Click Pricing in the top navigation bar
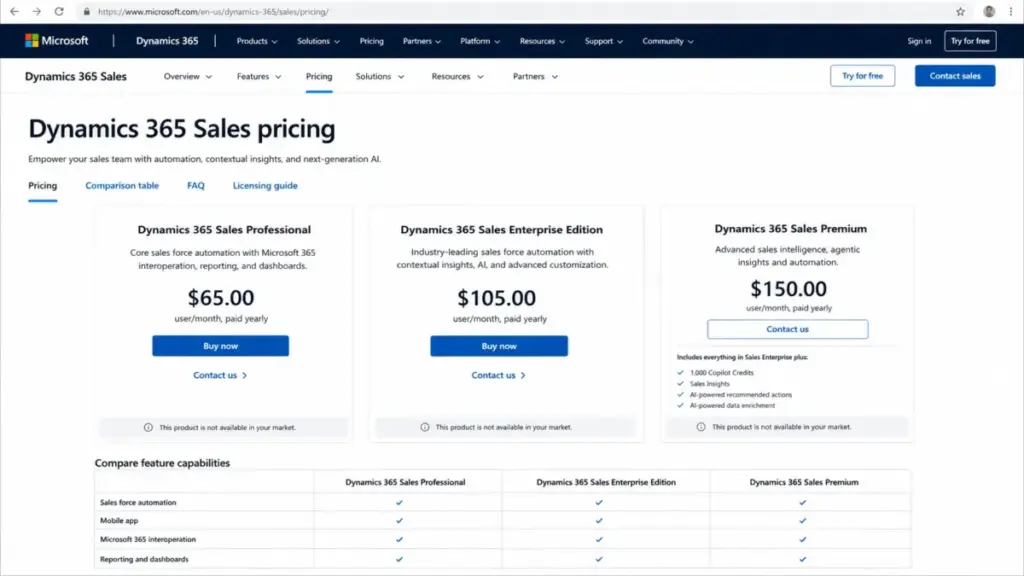Image resolution: width=1024 pixels, height=576 pixels. (x=372, y=41)
